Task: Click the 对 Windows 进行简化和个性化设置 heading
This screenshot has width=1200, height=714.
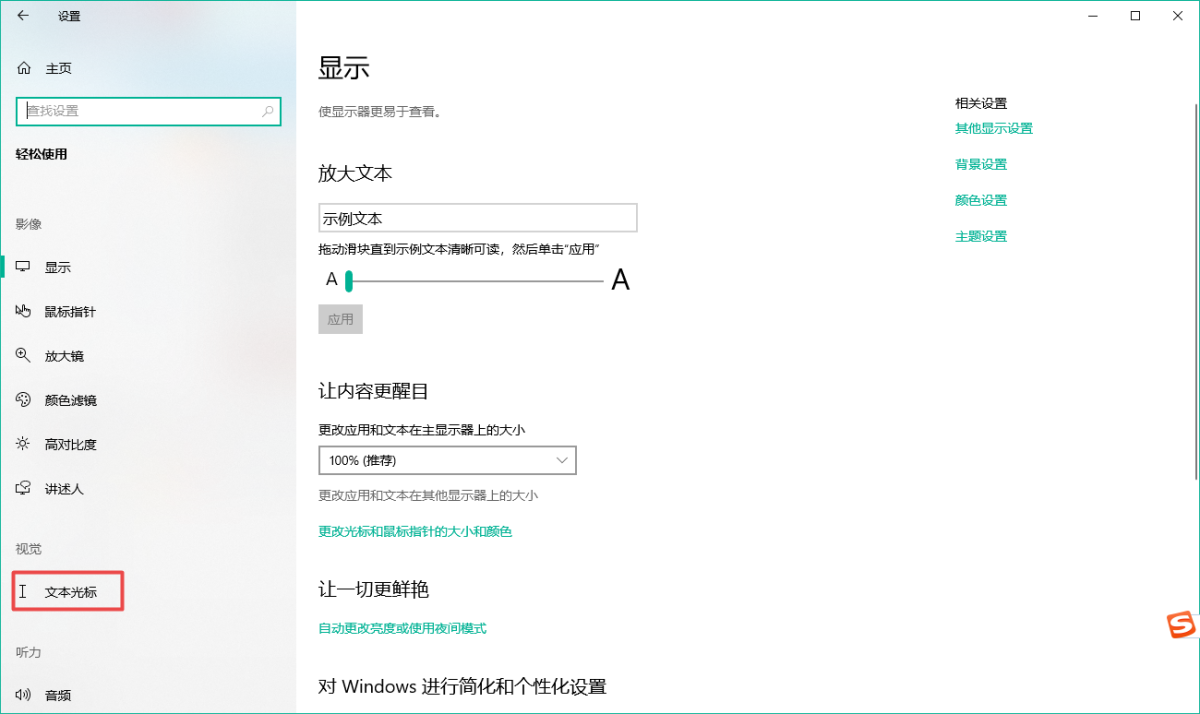Action: point(462,687)
